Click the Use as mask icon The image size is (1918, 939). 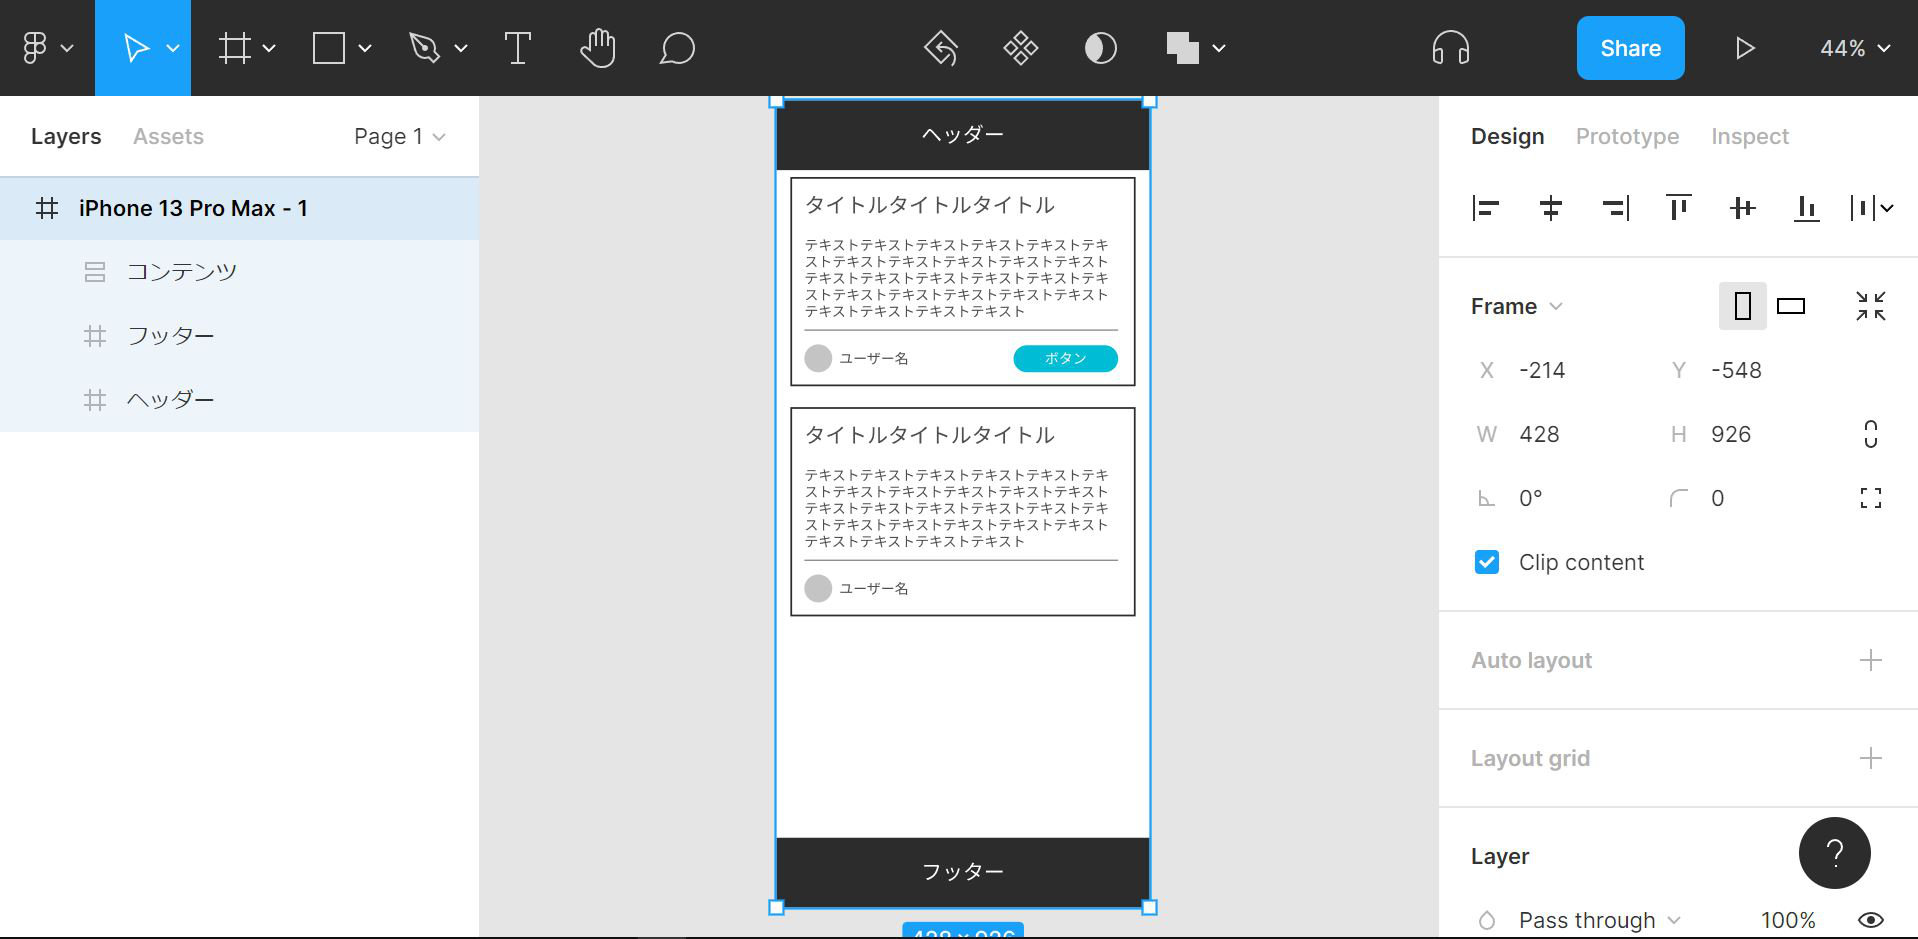pyautogui.click(x=1101, y=48)
